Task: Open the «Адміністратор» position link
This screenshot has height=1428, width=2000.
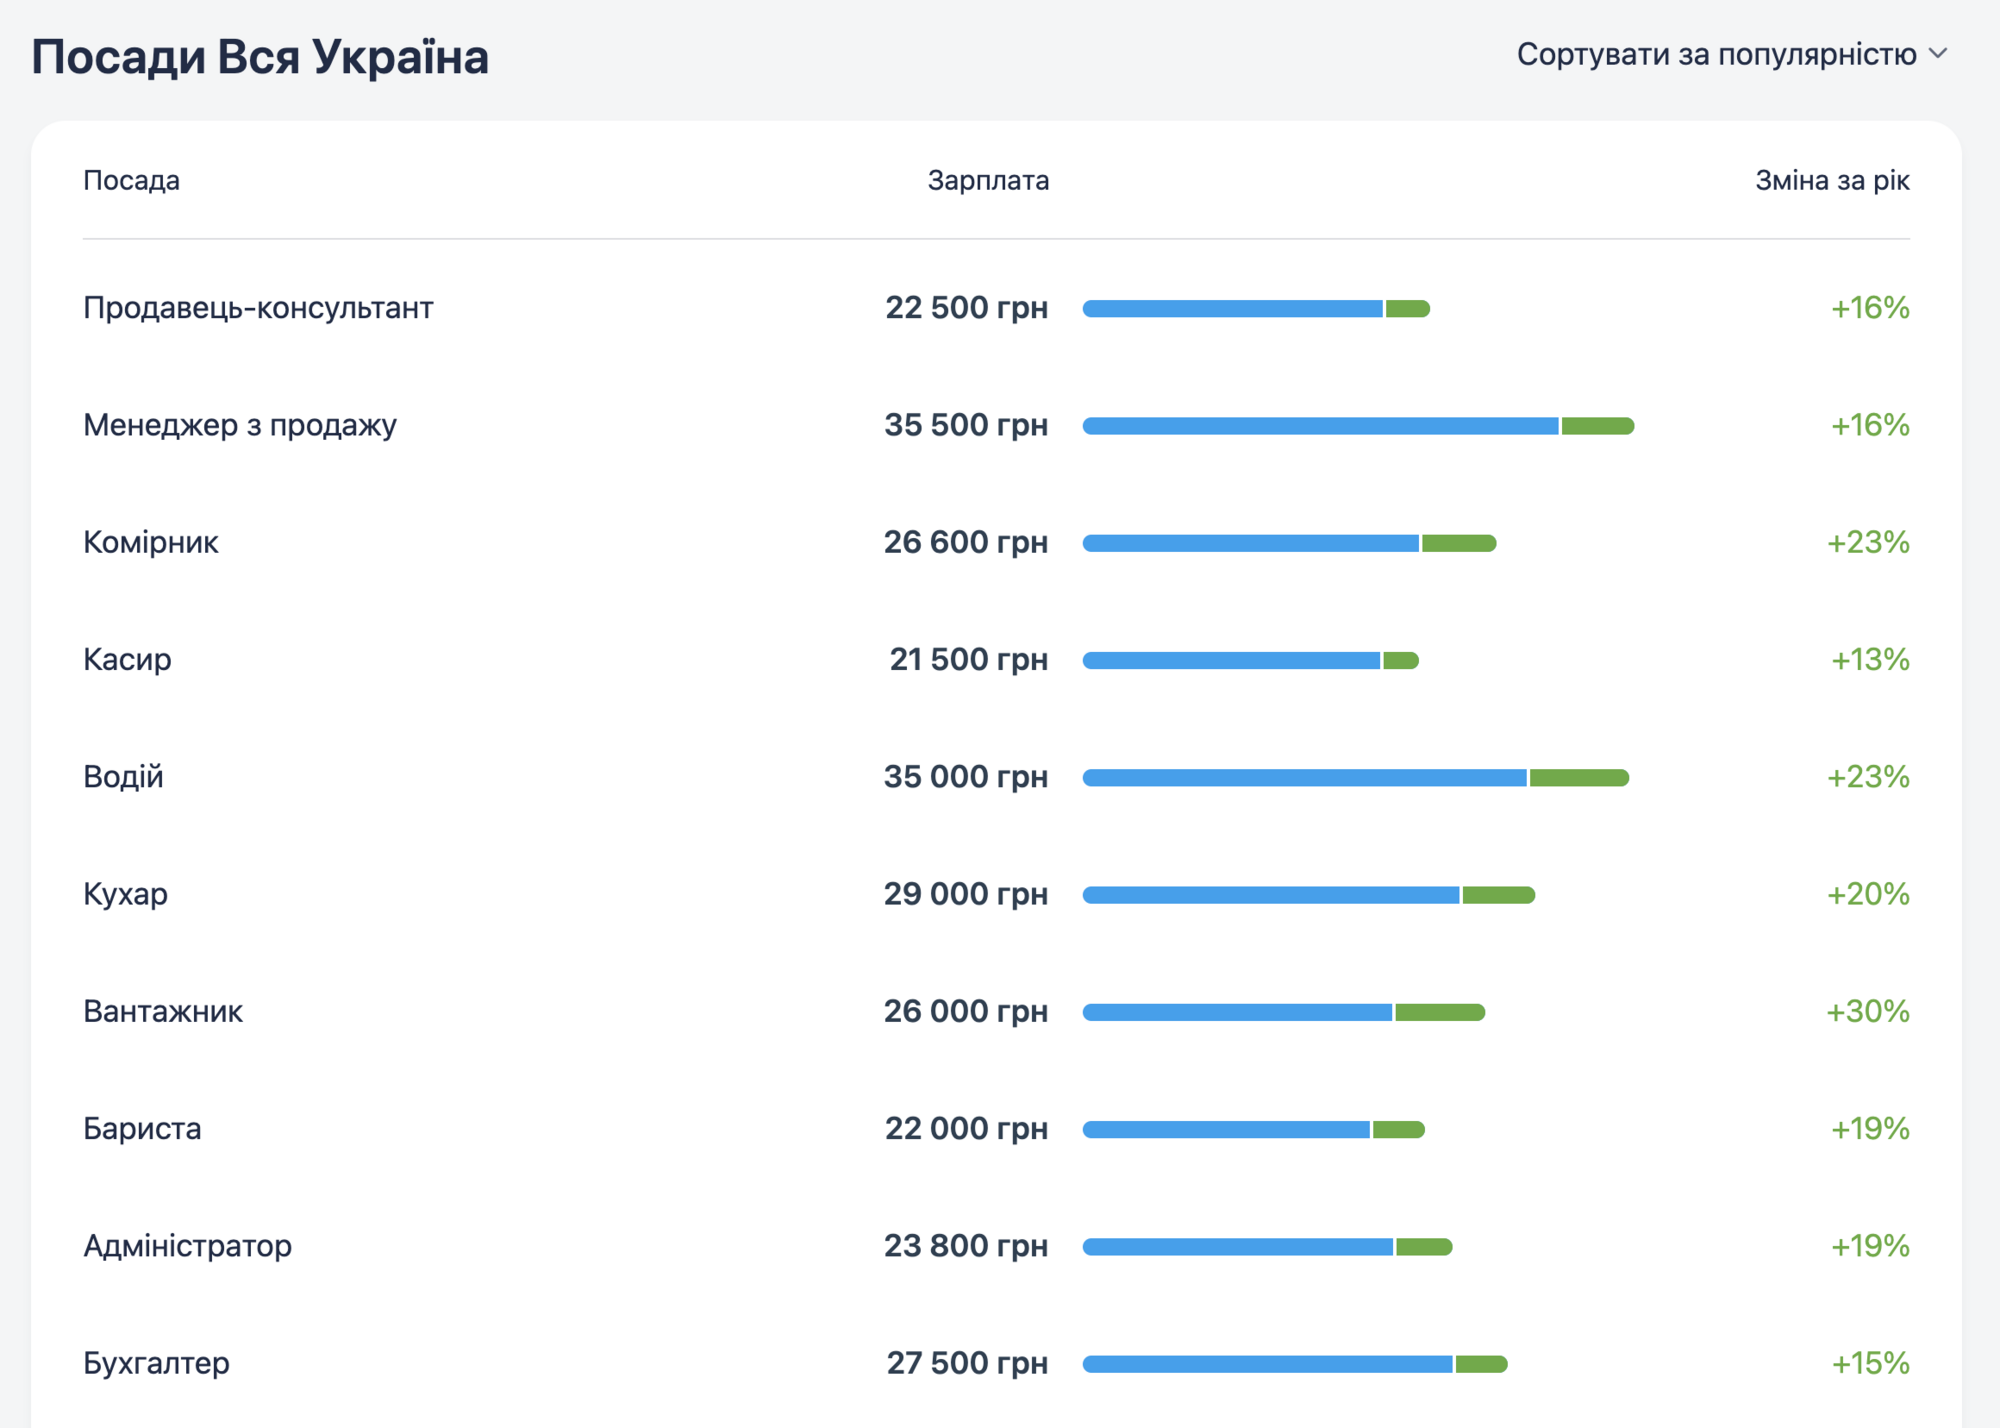Action: pos(186,1245)
